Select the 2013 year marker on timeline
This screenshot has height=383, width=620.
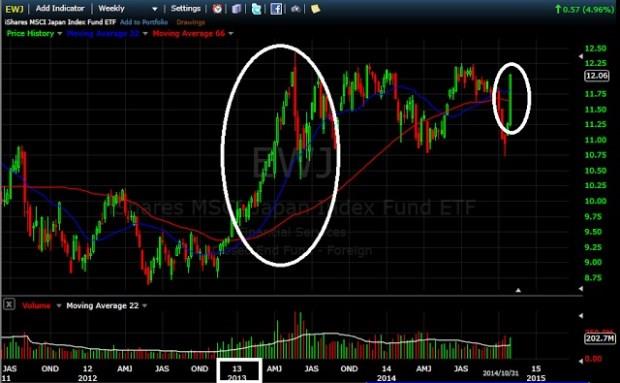(238, 372)
